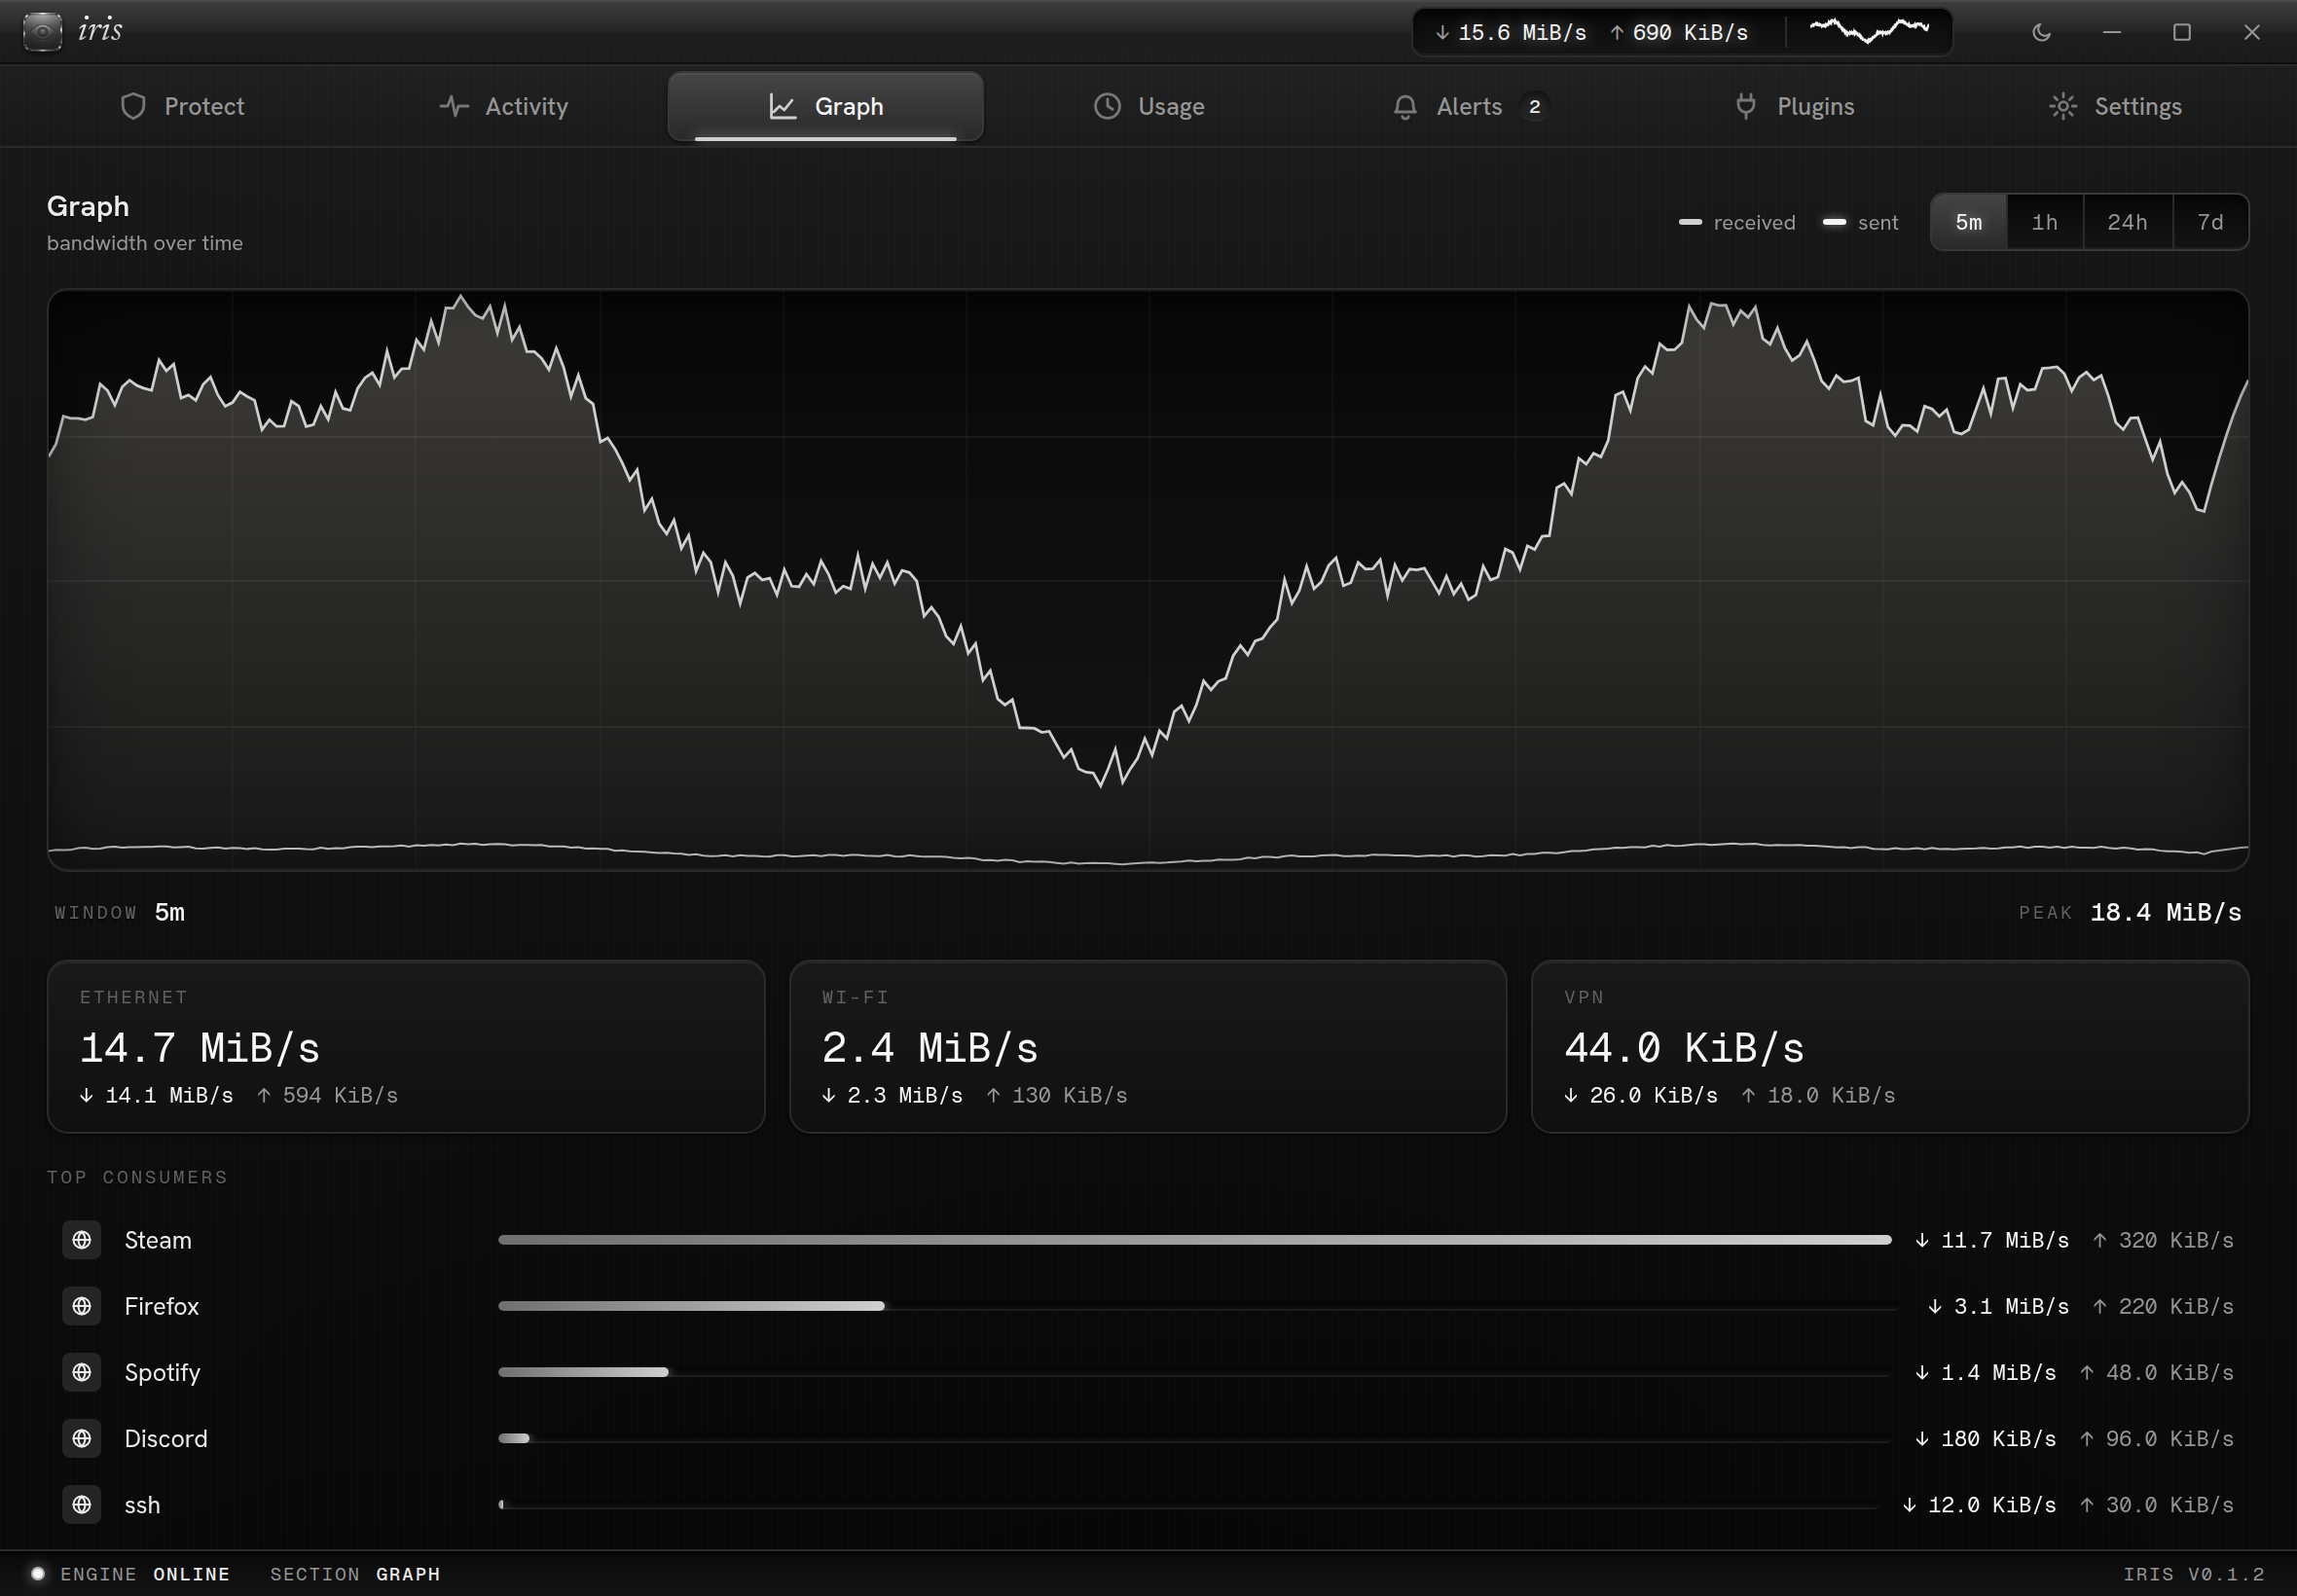Toggle dark mode moon icon

[2041, 32]
